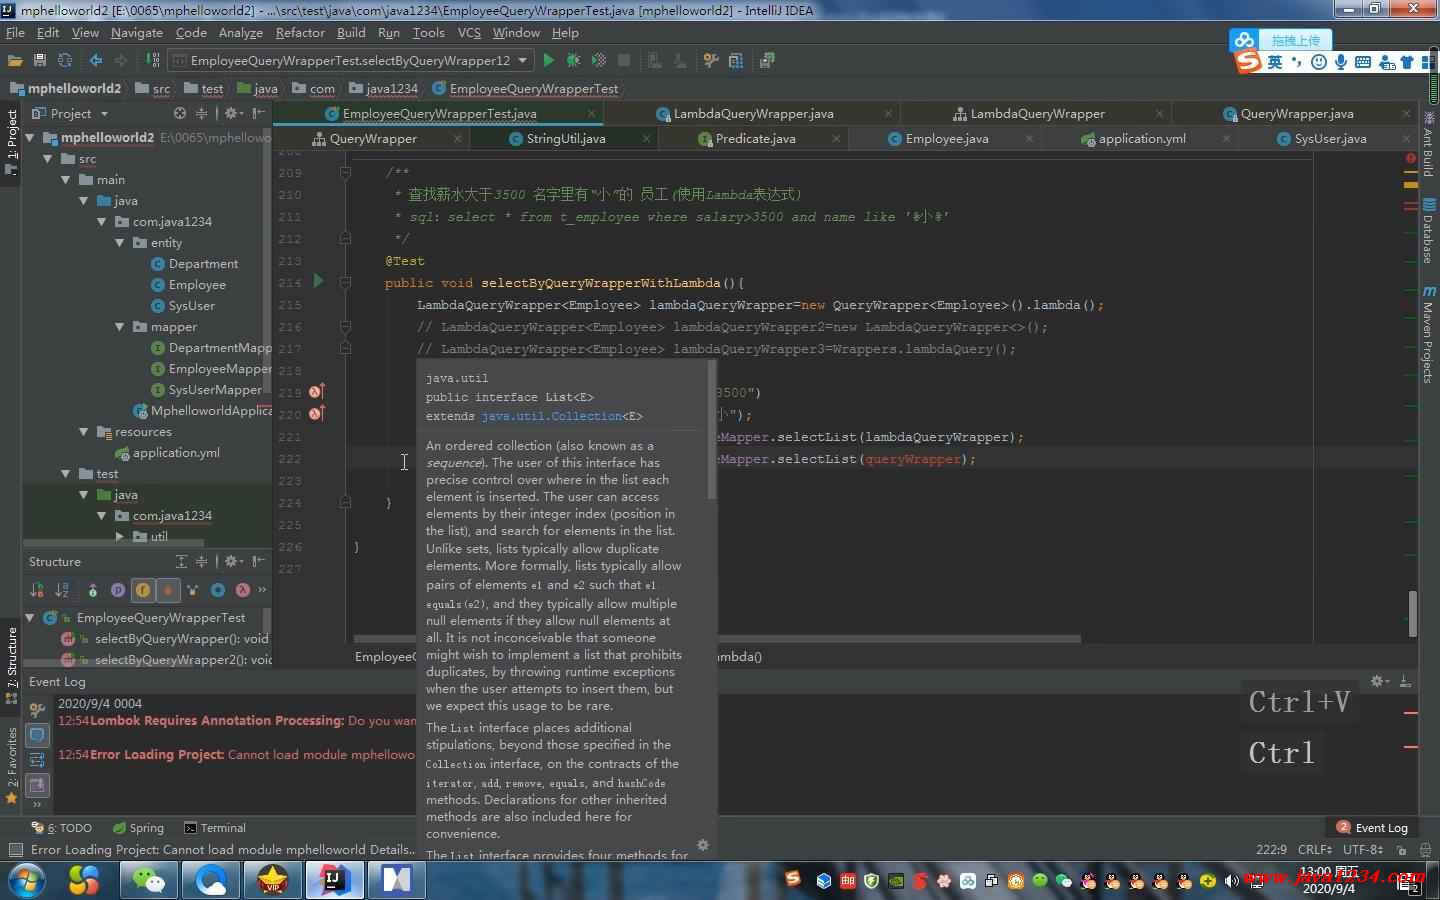Toggle sort by visibility in Structure
1440x900 pixels.
[x=37, y=590]
